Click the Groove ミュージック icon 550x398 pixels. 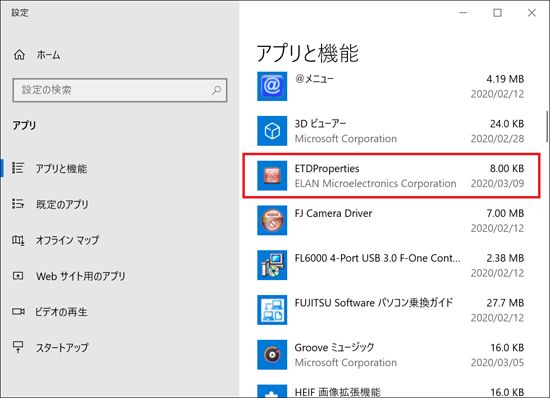[272, 355]
